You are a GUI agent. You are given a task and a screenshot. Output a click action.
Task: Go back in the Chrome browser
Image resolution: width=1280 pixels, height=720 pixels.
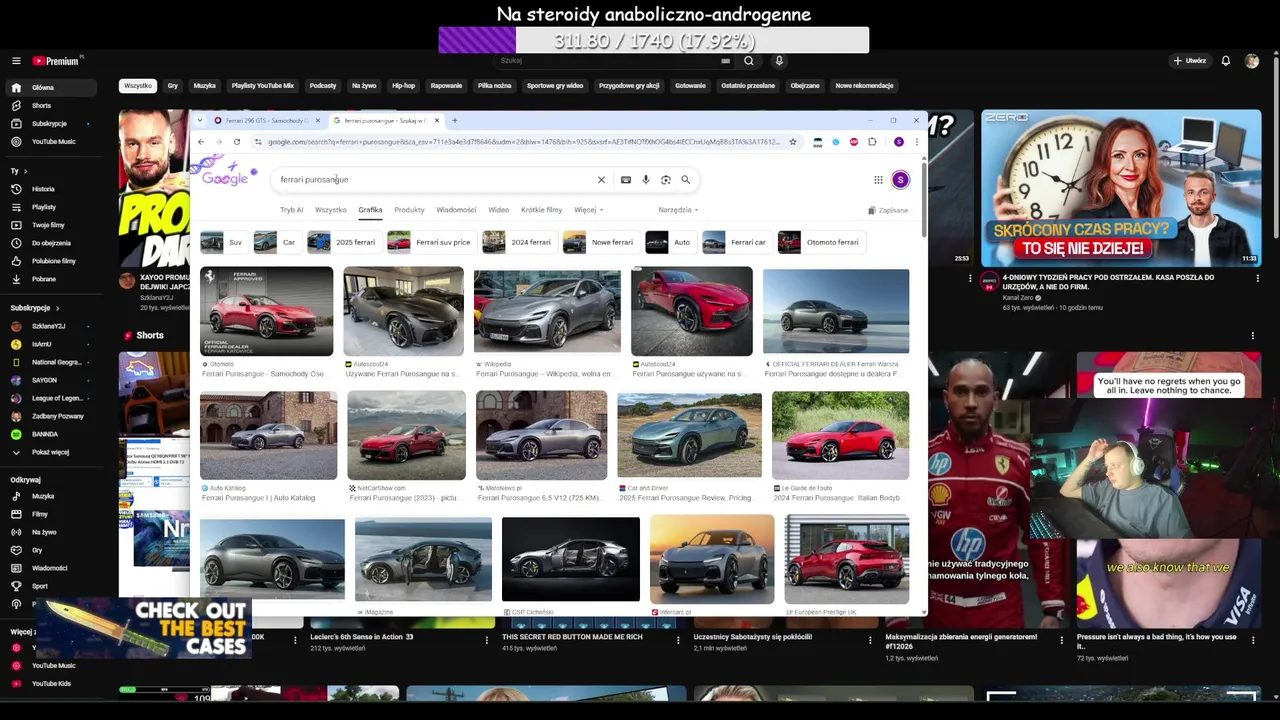200,142
